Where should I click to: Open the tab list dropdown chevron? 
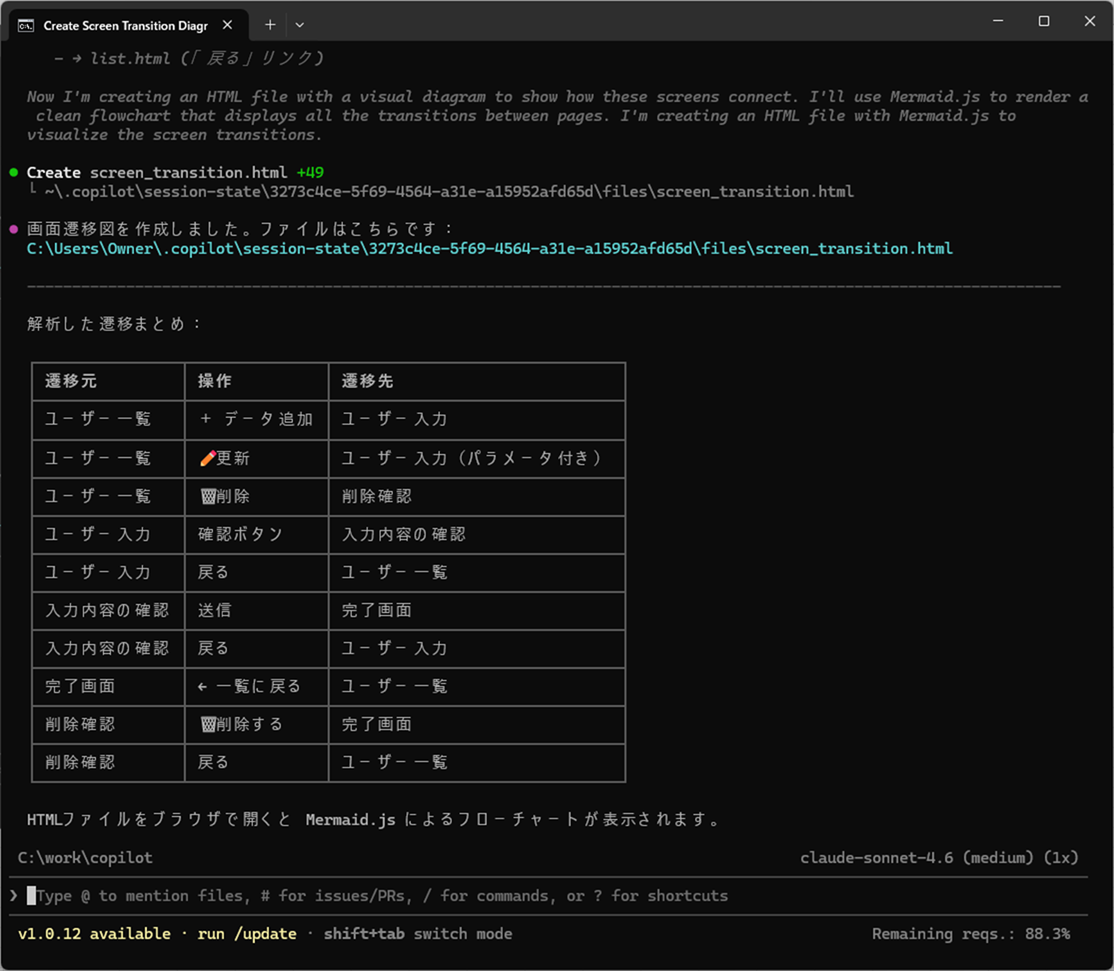coord(298,24)
